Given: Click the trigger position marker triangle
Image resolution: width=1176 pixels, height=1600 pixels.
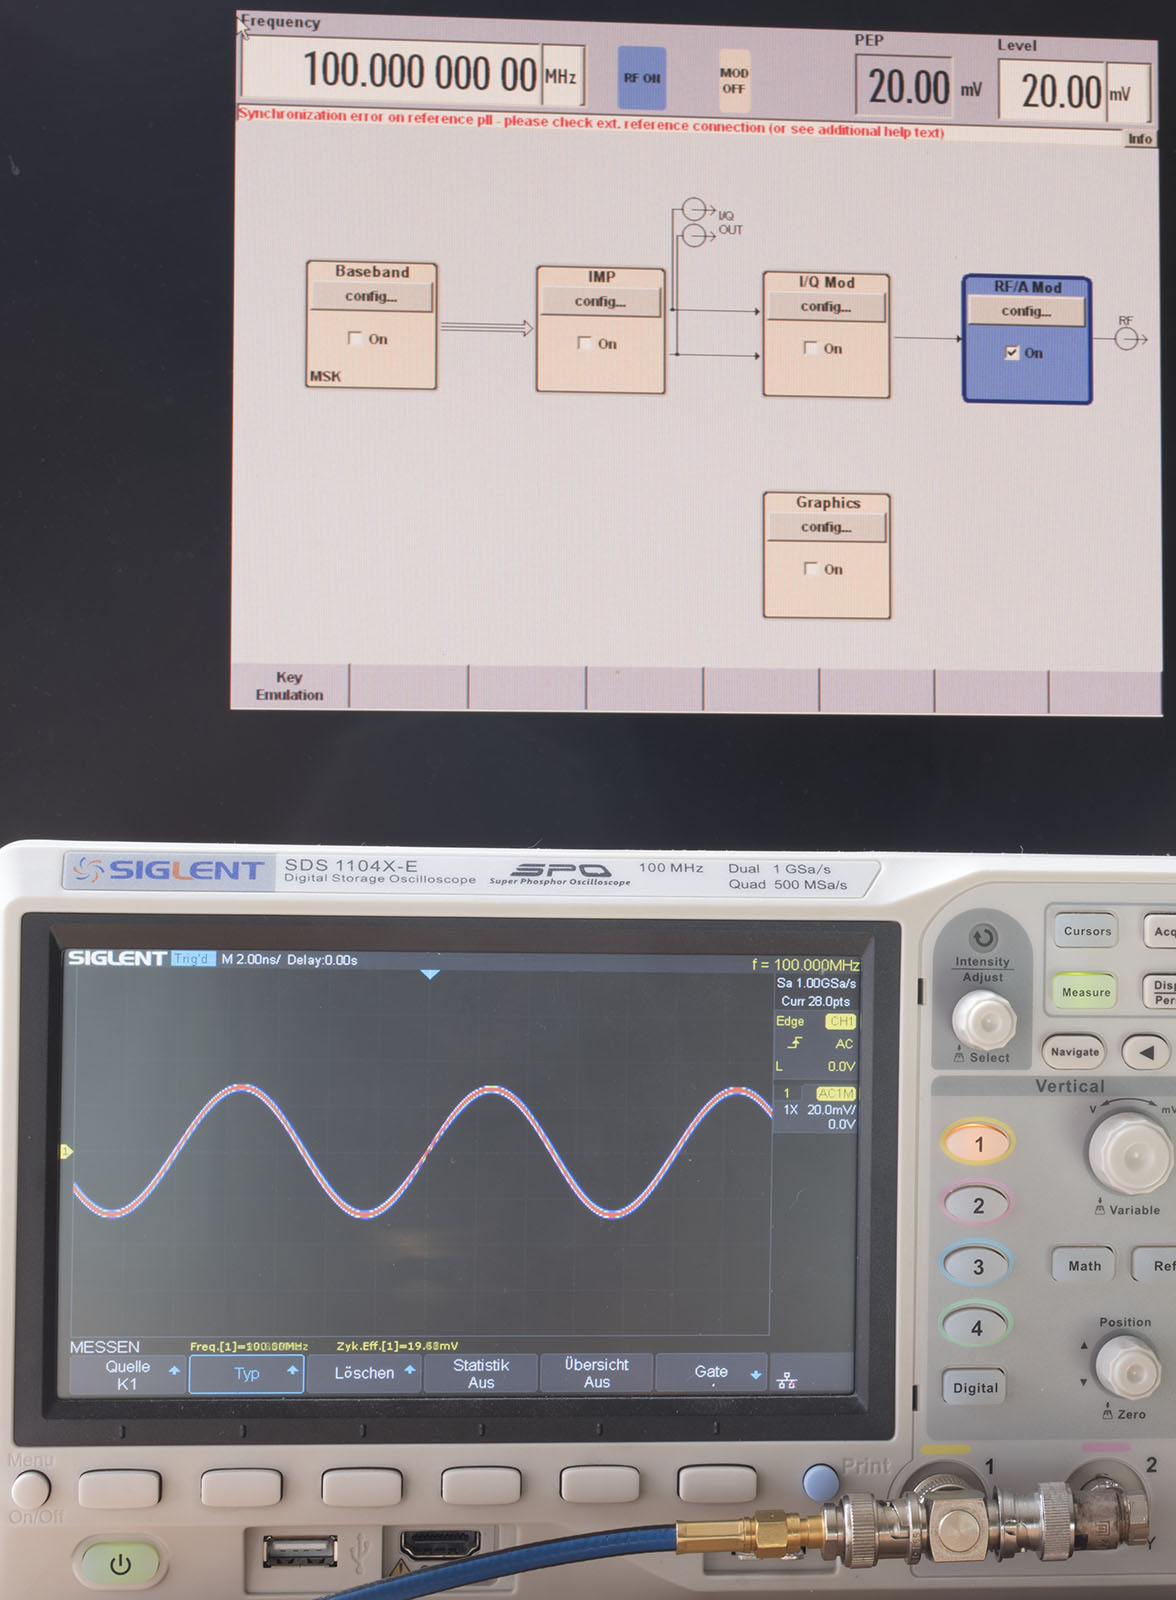Looking at the screenshot, I should 430,974.
